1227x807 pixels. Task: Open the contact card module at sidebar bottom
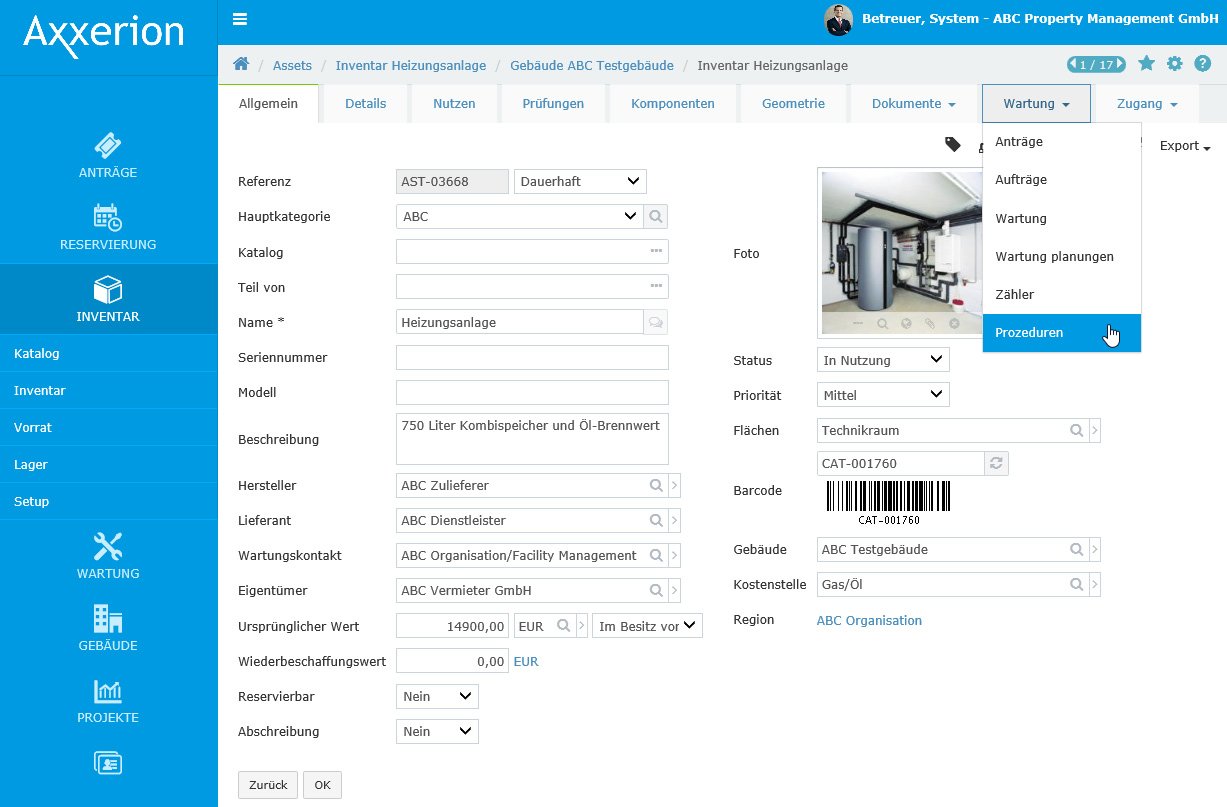[x=108, y=763]
